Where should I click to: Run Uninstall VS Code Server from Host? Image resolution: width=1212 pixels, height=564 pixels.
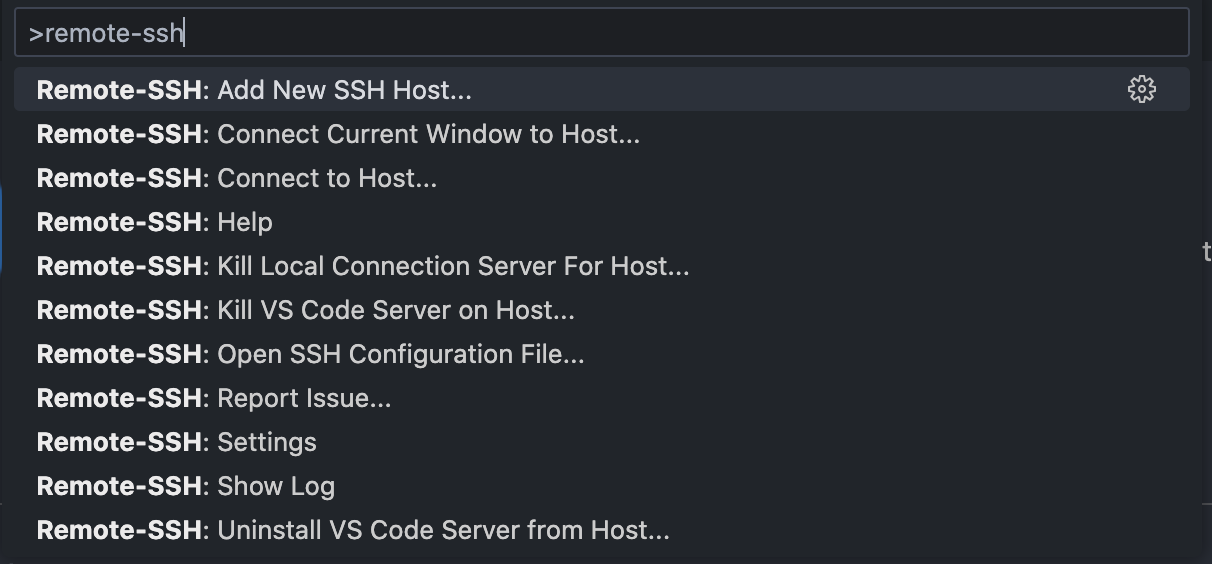(601, 530)
